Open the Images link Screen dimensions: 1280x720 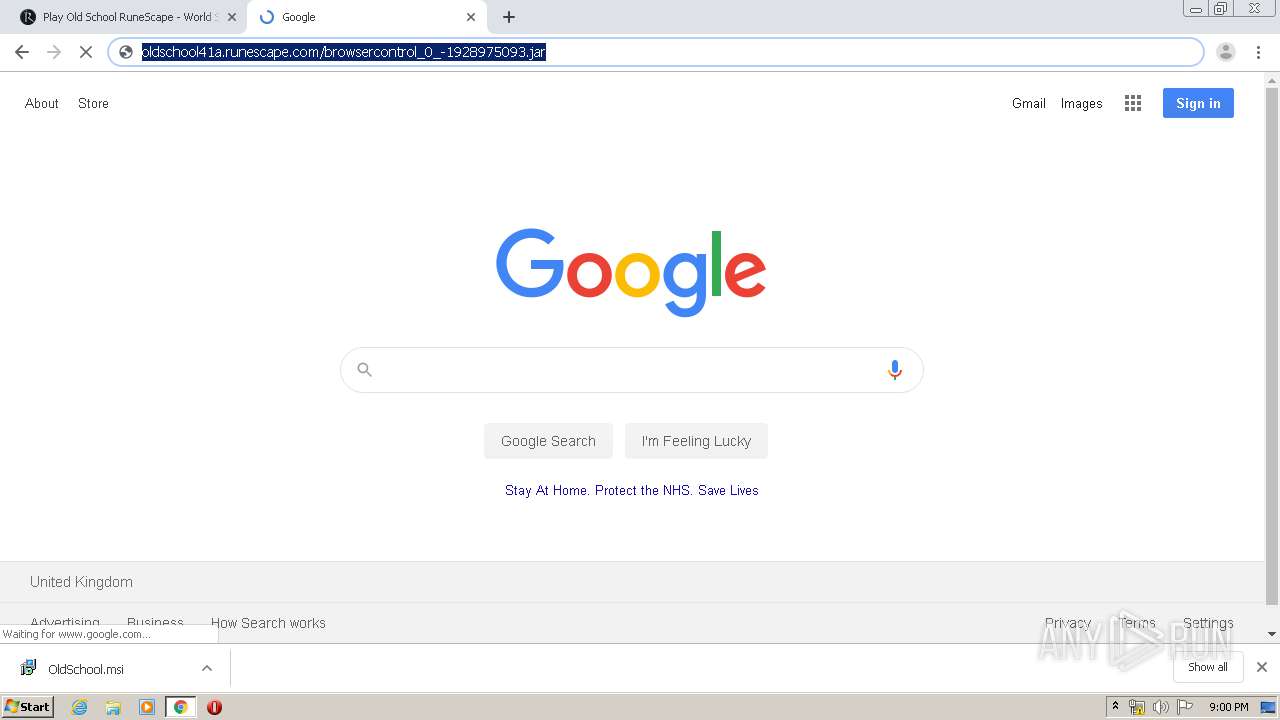[x=1082, y=103]
